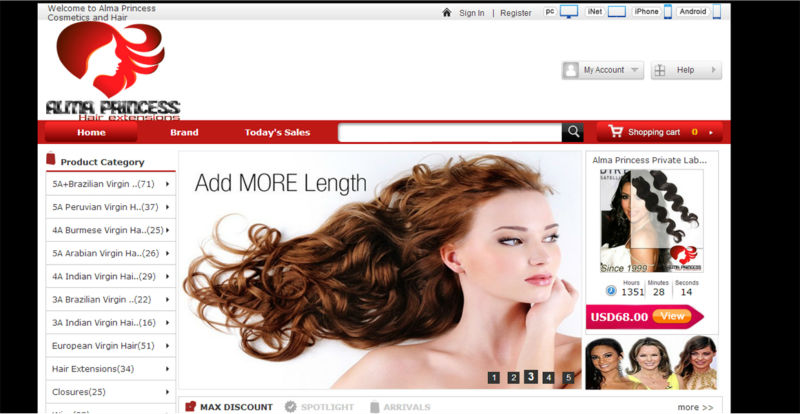Viewport: 800px width, 414px height.
Task: Open the Register link
Action: tap(515, 13)
